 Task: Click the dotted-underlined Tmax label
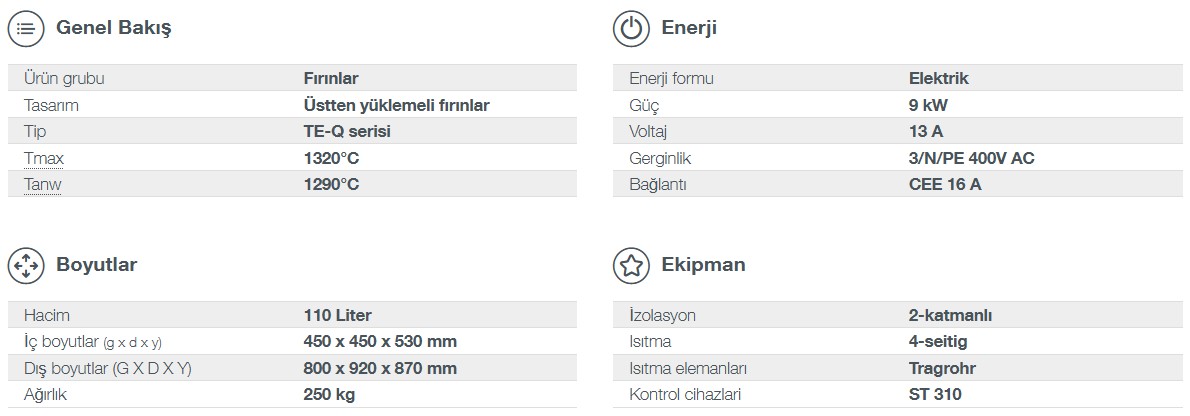43,158
